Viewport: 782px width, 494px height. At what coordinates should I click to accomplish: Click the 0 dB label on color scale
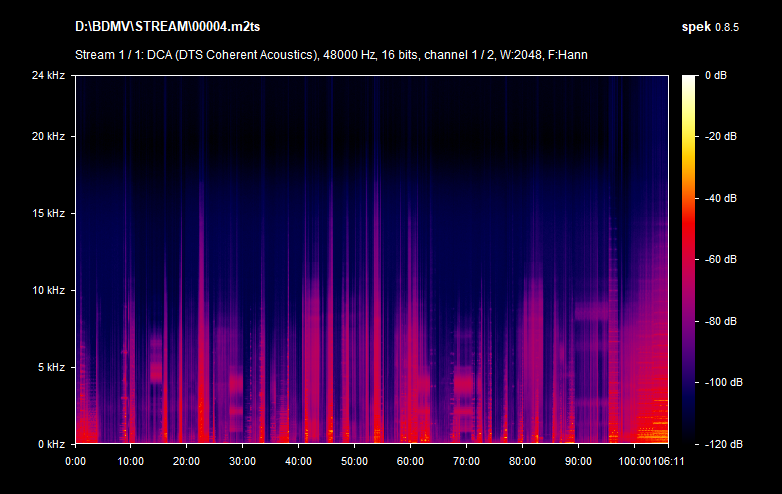coord(718,75)
